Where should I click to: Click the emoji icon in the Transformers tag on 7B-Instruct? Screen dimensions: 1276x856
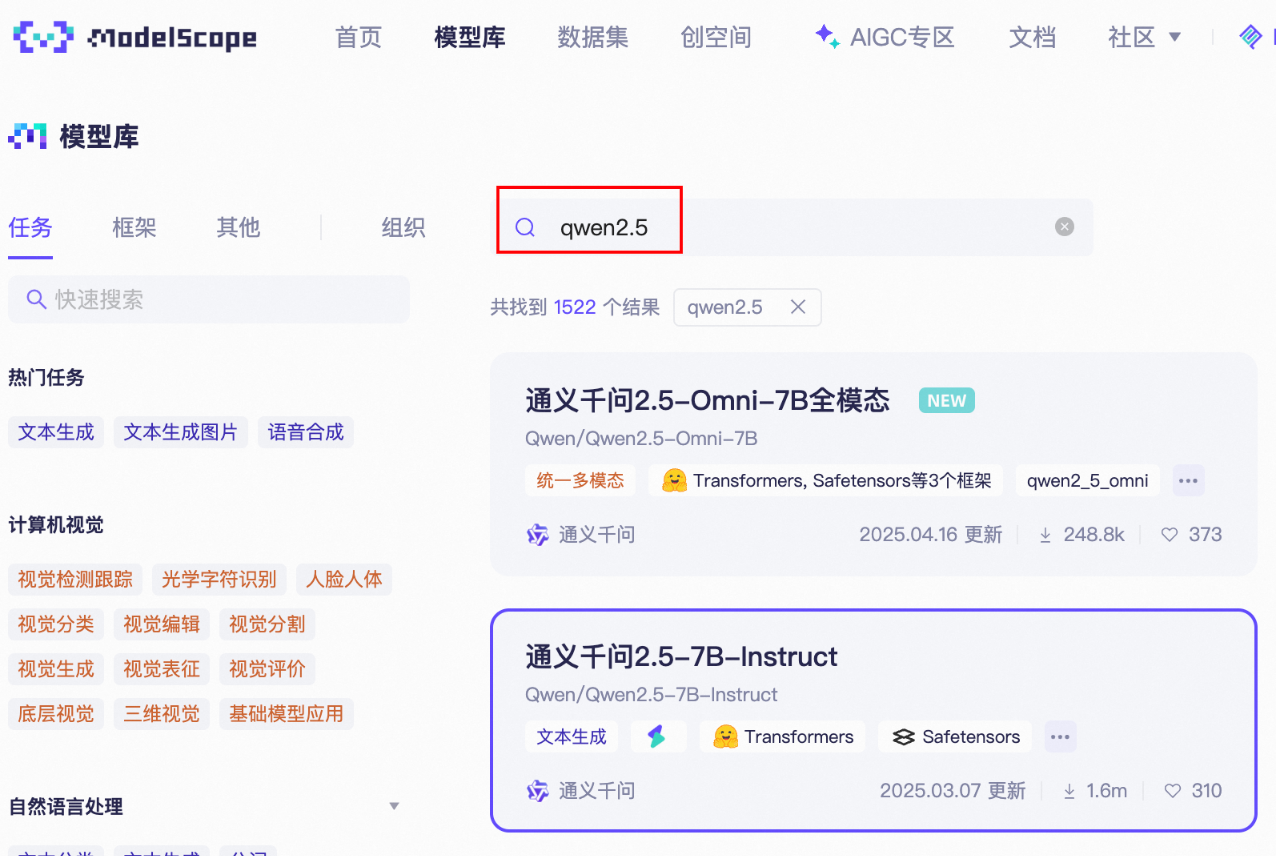tap(725, 737)
